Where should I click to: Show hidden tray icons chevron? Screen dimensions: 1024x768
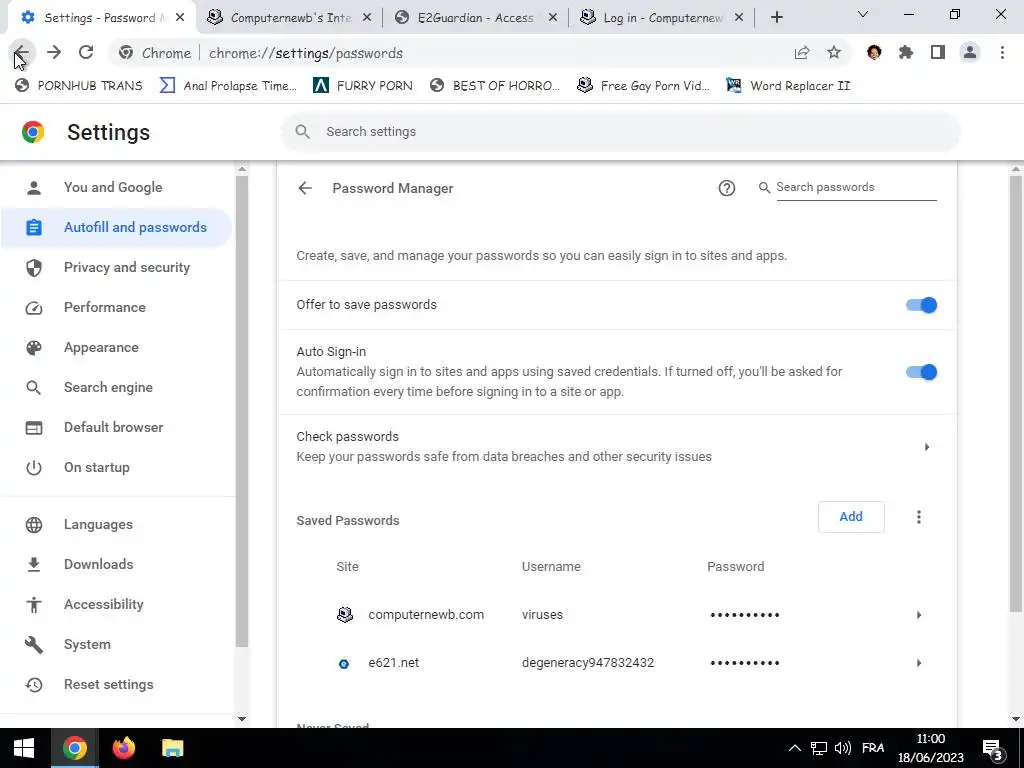795,748
